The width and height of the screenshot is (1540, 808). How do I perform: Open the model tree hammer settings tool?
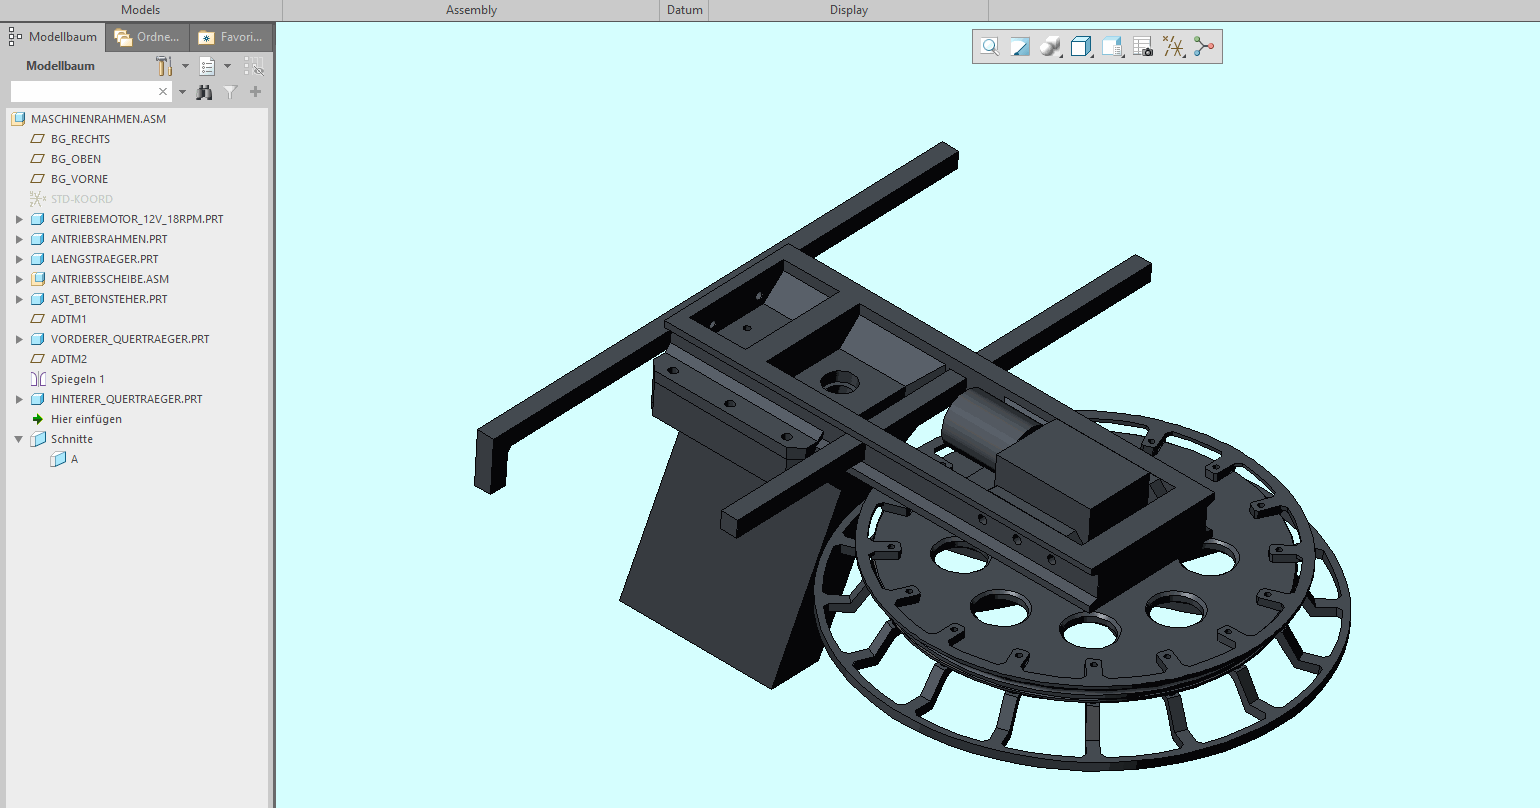pyautogui.click(x=164, y=66)
